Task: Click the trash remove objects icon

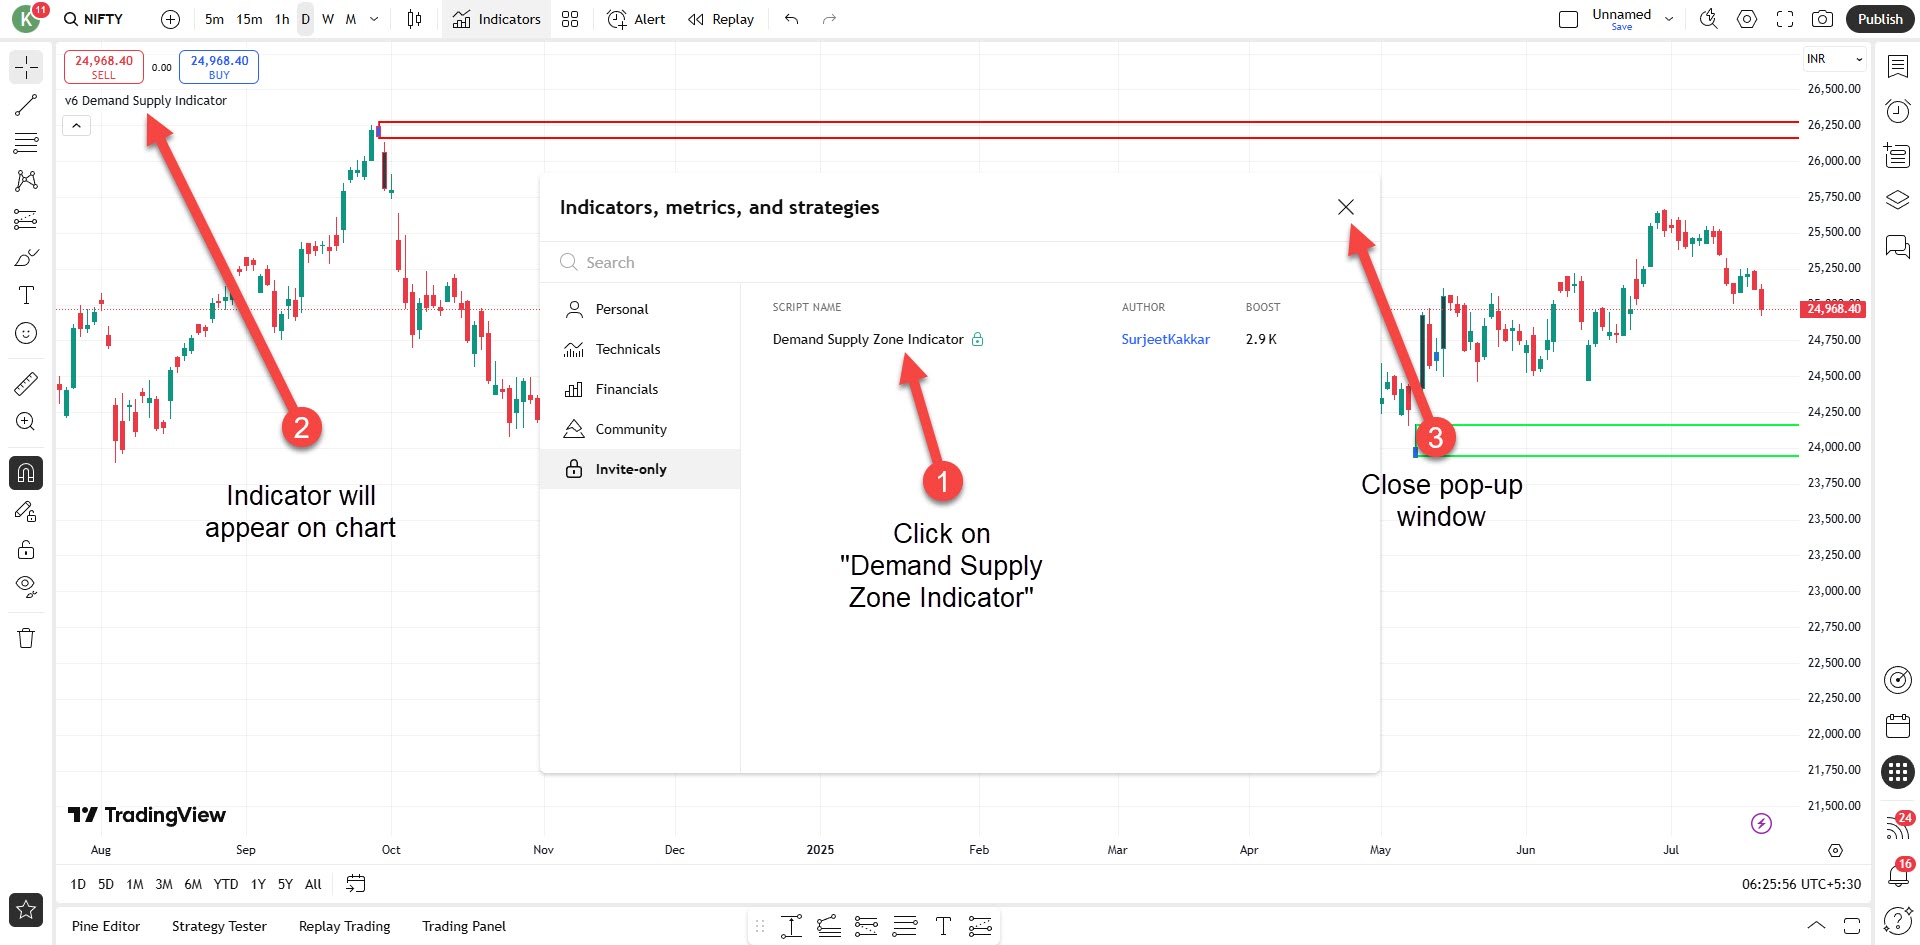Action: [26, 638]
